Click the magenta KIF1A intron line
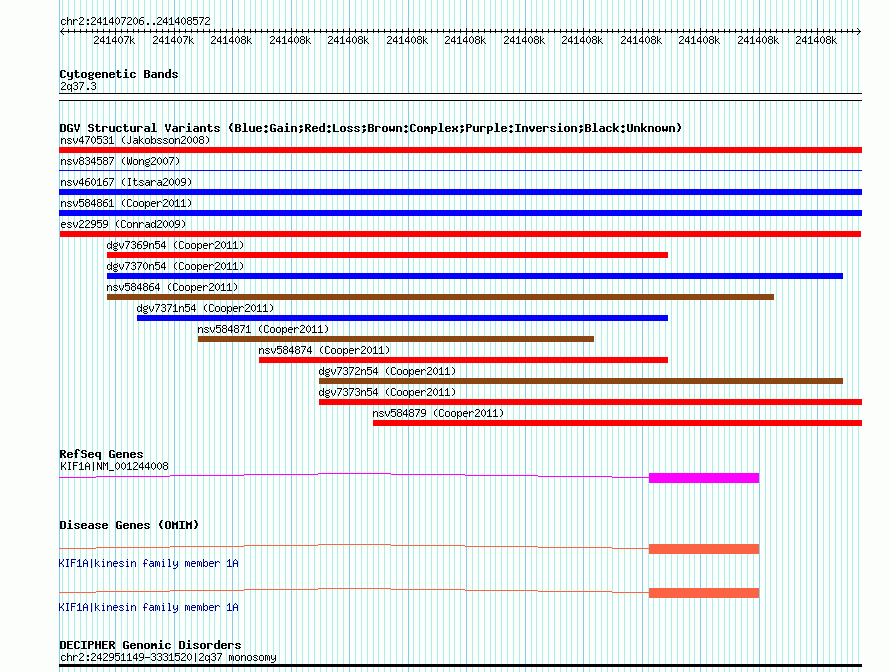 click(354, 476)
